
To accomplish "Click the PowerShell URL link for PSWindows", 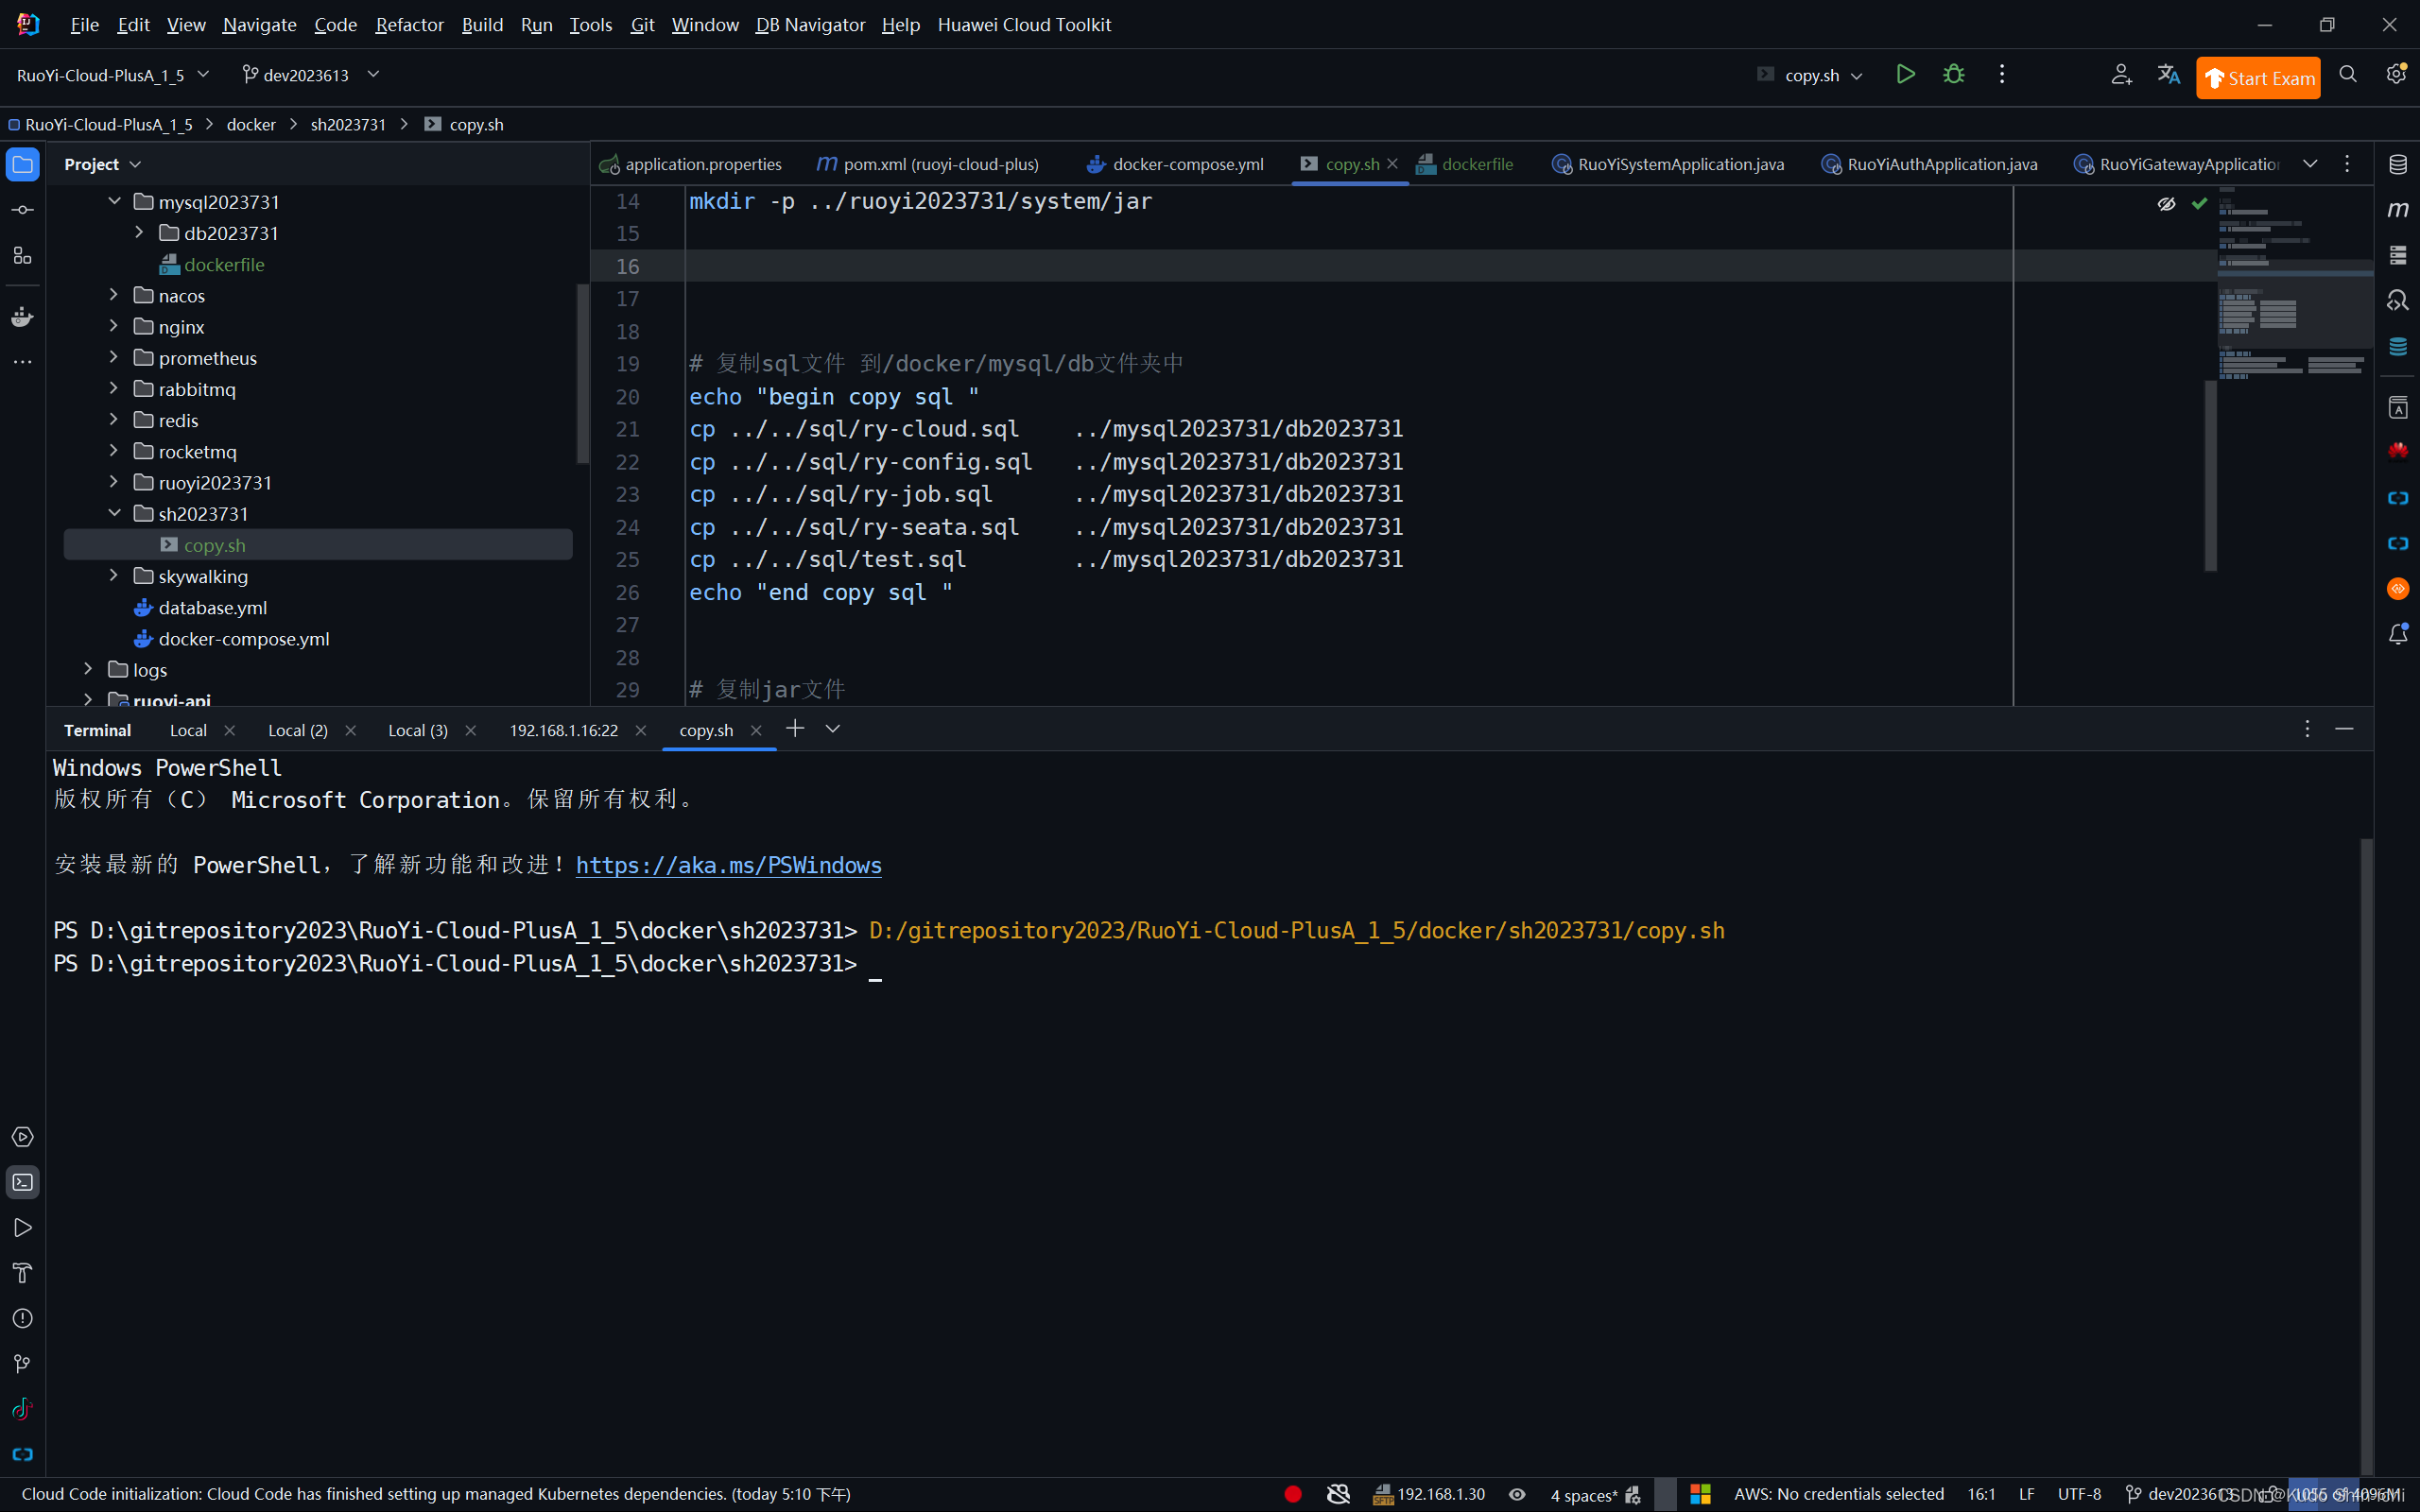I will 728,866.
